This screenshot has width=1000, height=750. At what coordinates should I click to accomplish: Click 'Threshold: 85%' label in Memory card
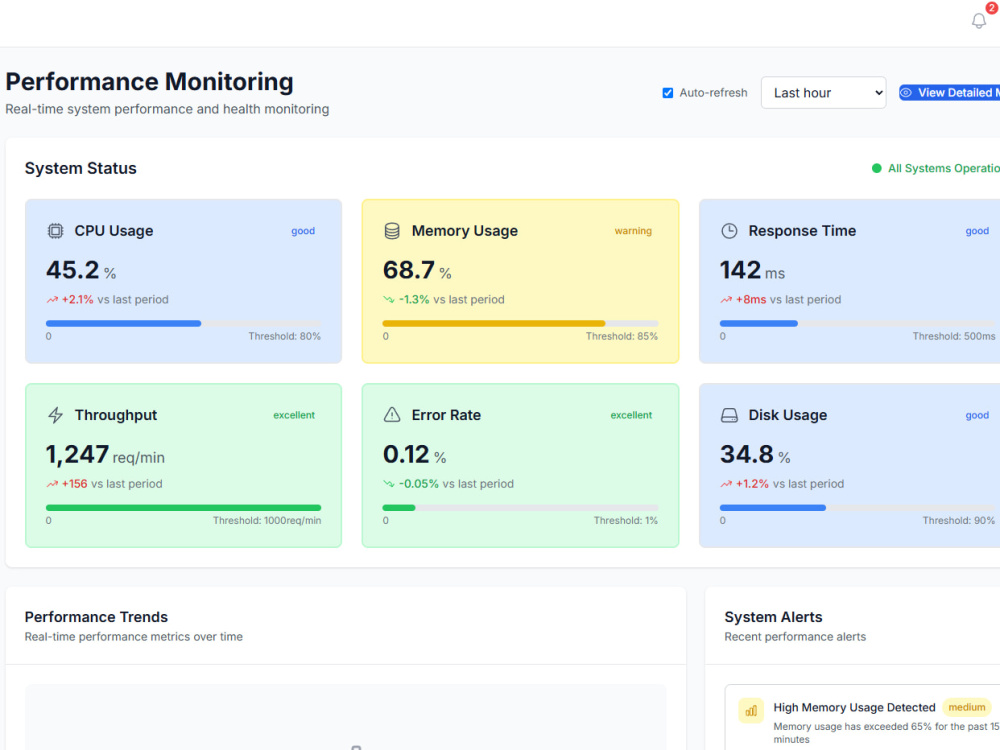click(621, 336)
